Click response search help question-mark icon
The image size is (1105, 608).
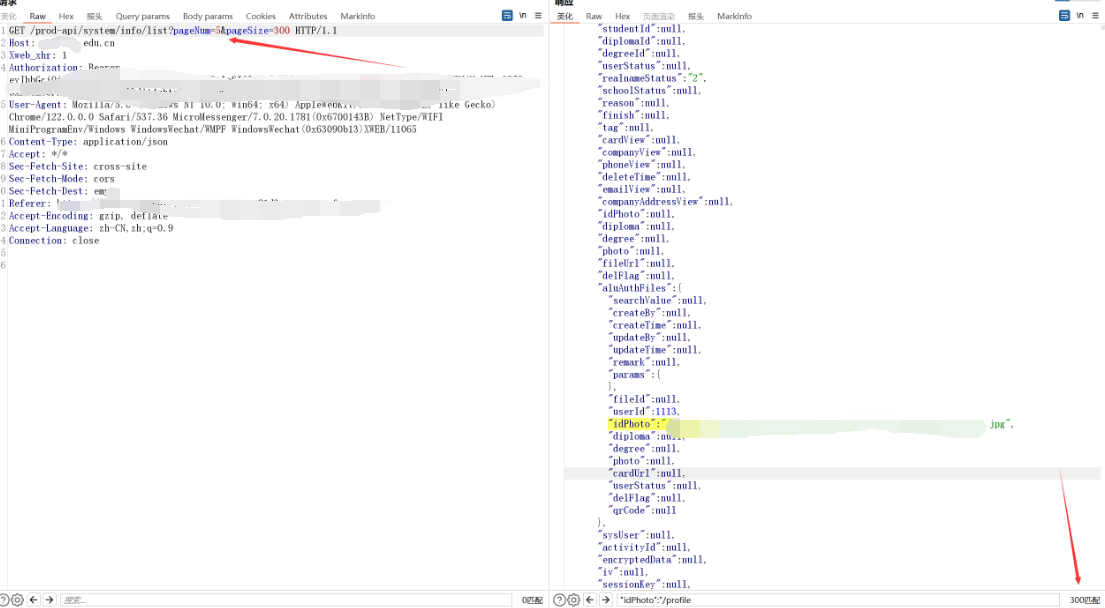coord(560,600)
